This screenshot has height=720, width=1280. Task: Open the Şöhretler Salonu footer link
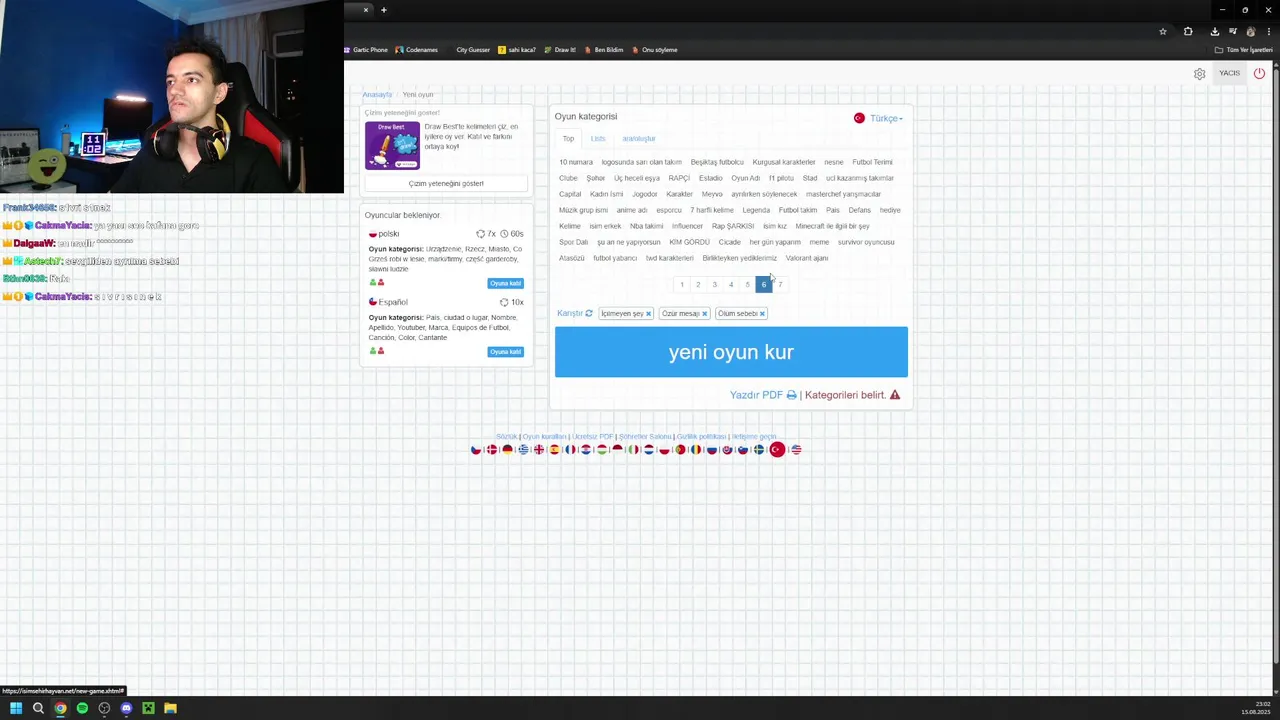point(645,437)
